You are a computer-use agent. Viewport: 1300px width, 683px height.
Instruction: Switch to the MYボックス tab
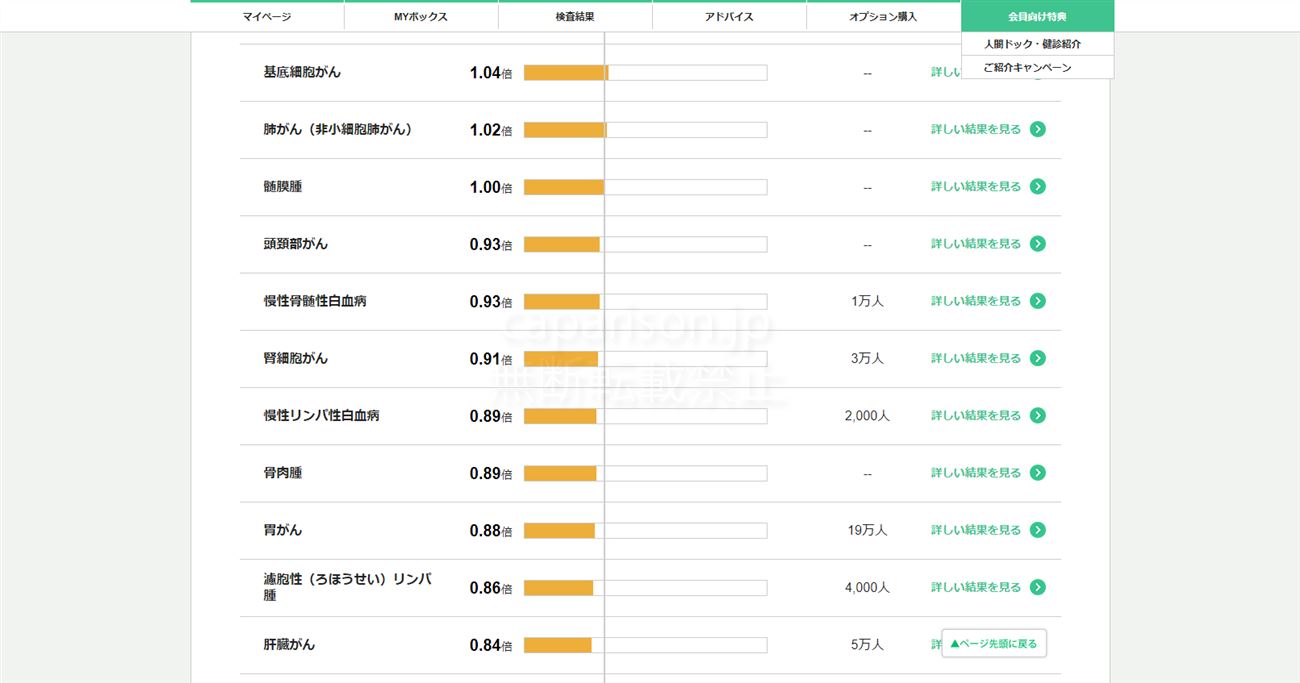[421, 16]
